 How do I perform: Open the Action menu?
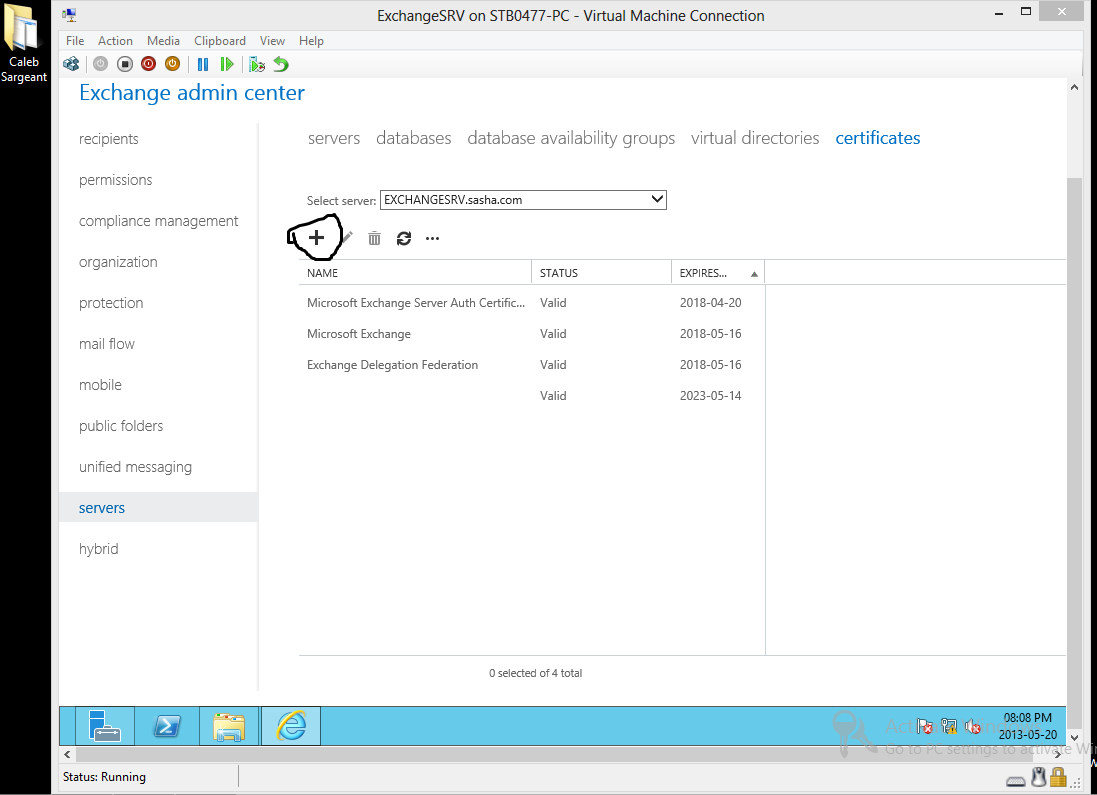pyautogui.click(x=115, y=41)
